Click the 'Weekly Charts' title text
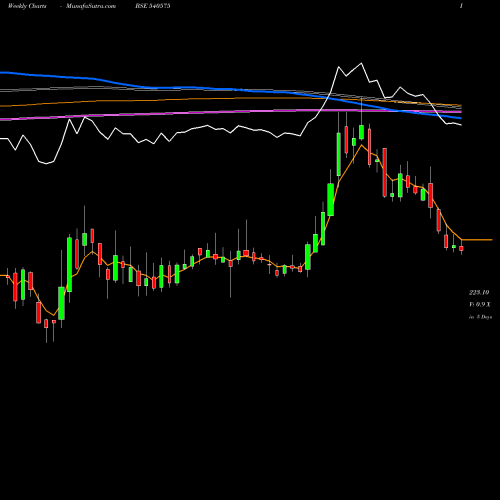This screenshot has height=500, width=500. (x=27, y=6)
